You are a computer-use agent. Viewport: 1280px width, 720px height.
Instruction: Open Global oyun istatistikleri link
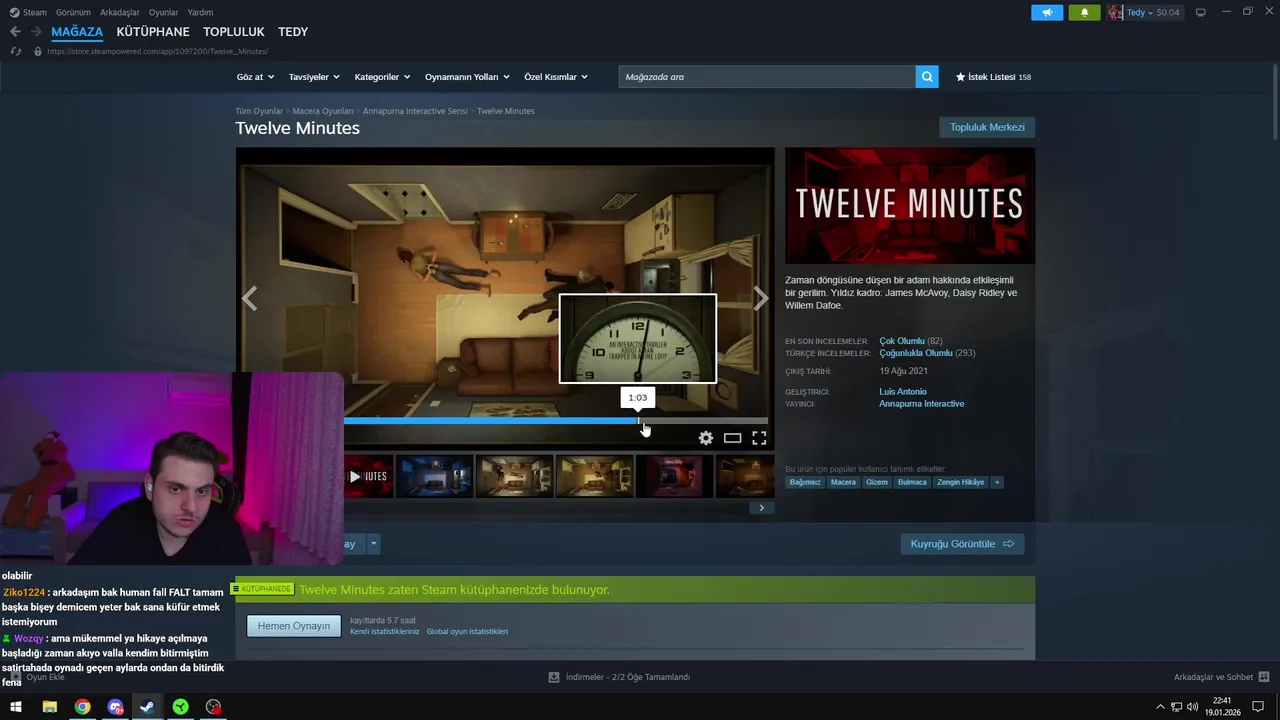point(467,632)
